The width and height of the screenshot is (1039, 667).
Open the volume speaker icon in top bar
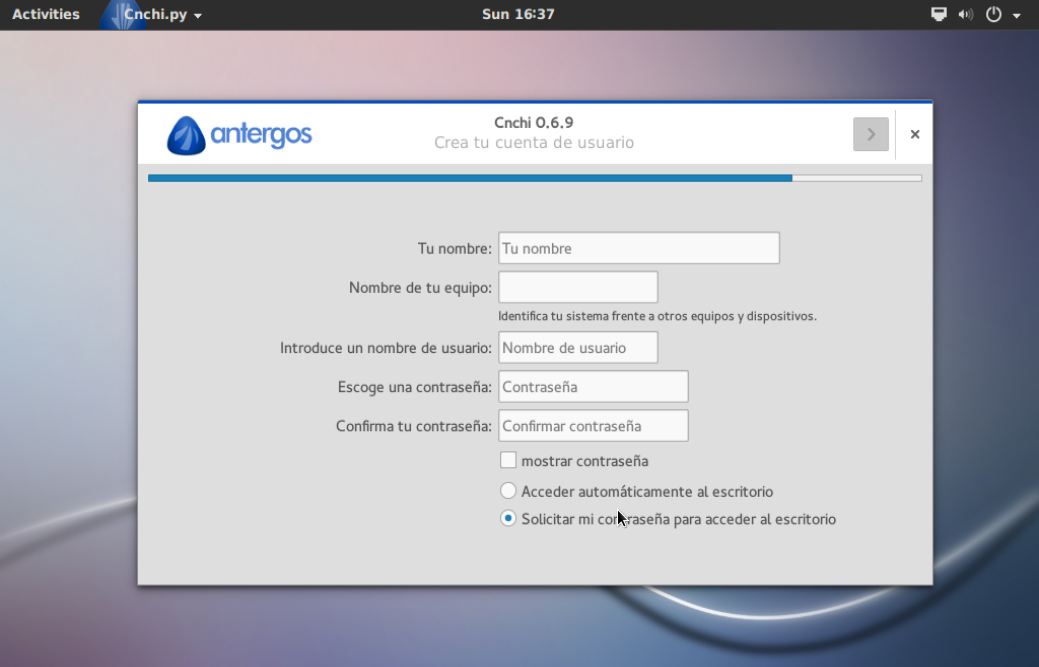coord(965,15)
